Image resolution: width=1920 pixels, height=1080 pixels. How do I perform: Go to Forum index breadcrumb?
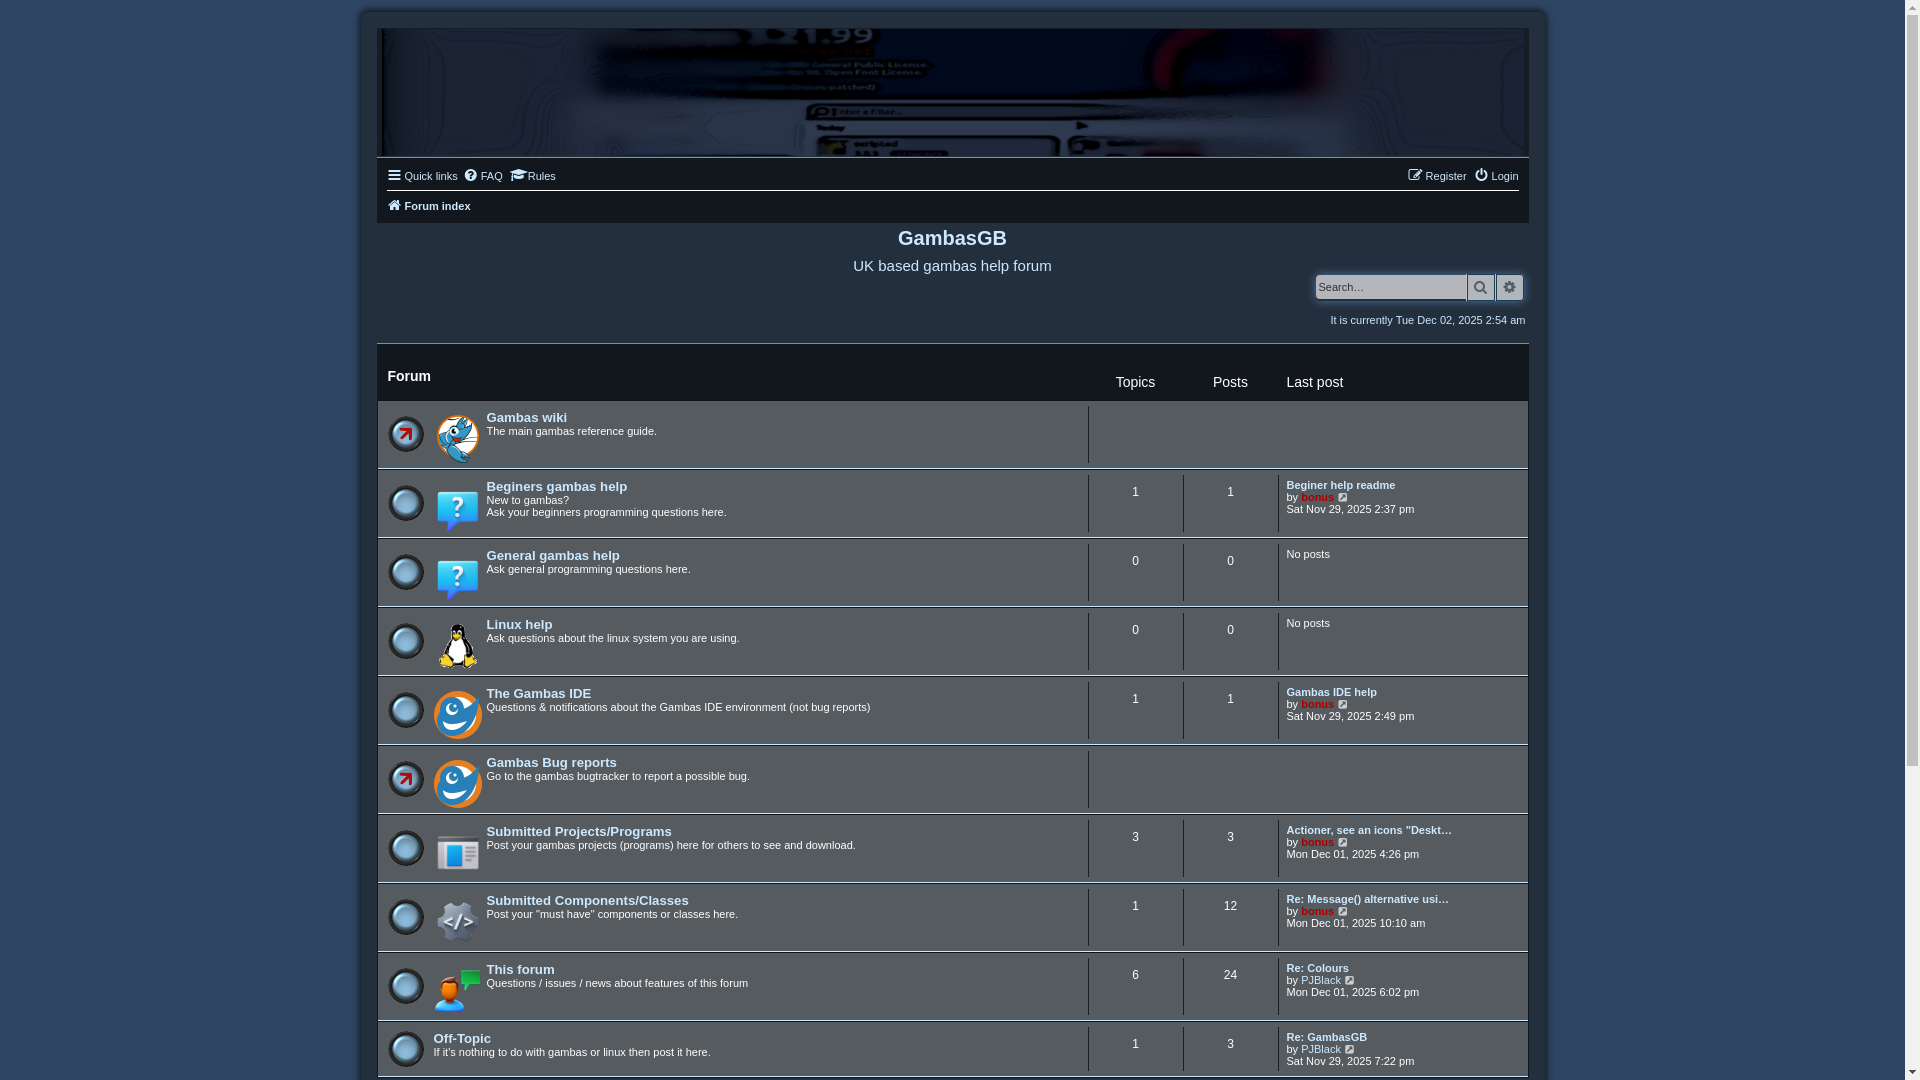tap(429, 206)
